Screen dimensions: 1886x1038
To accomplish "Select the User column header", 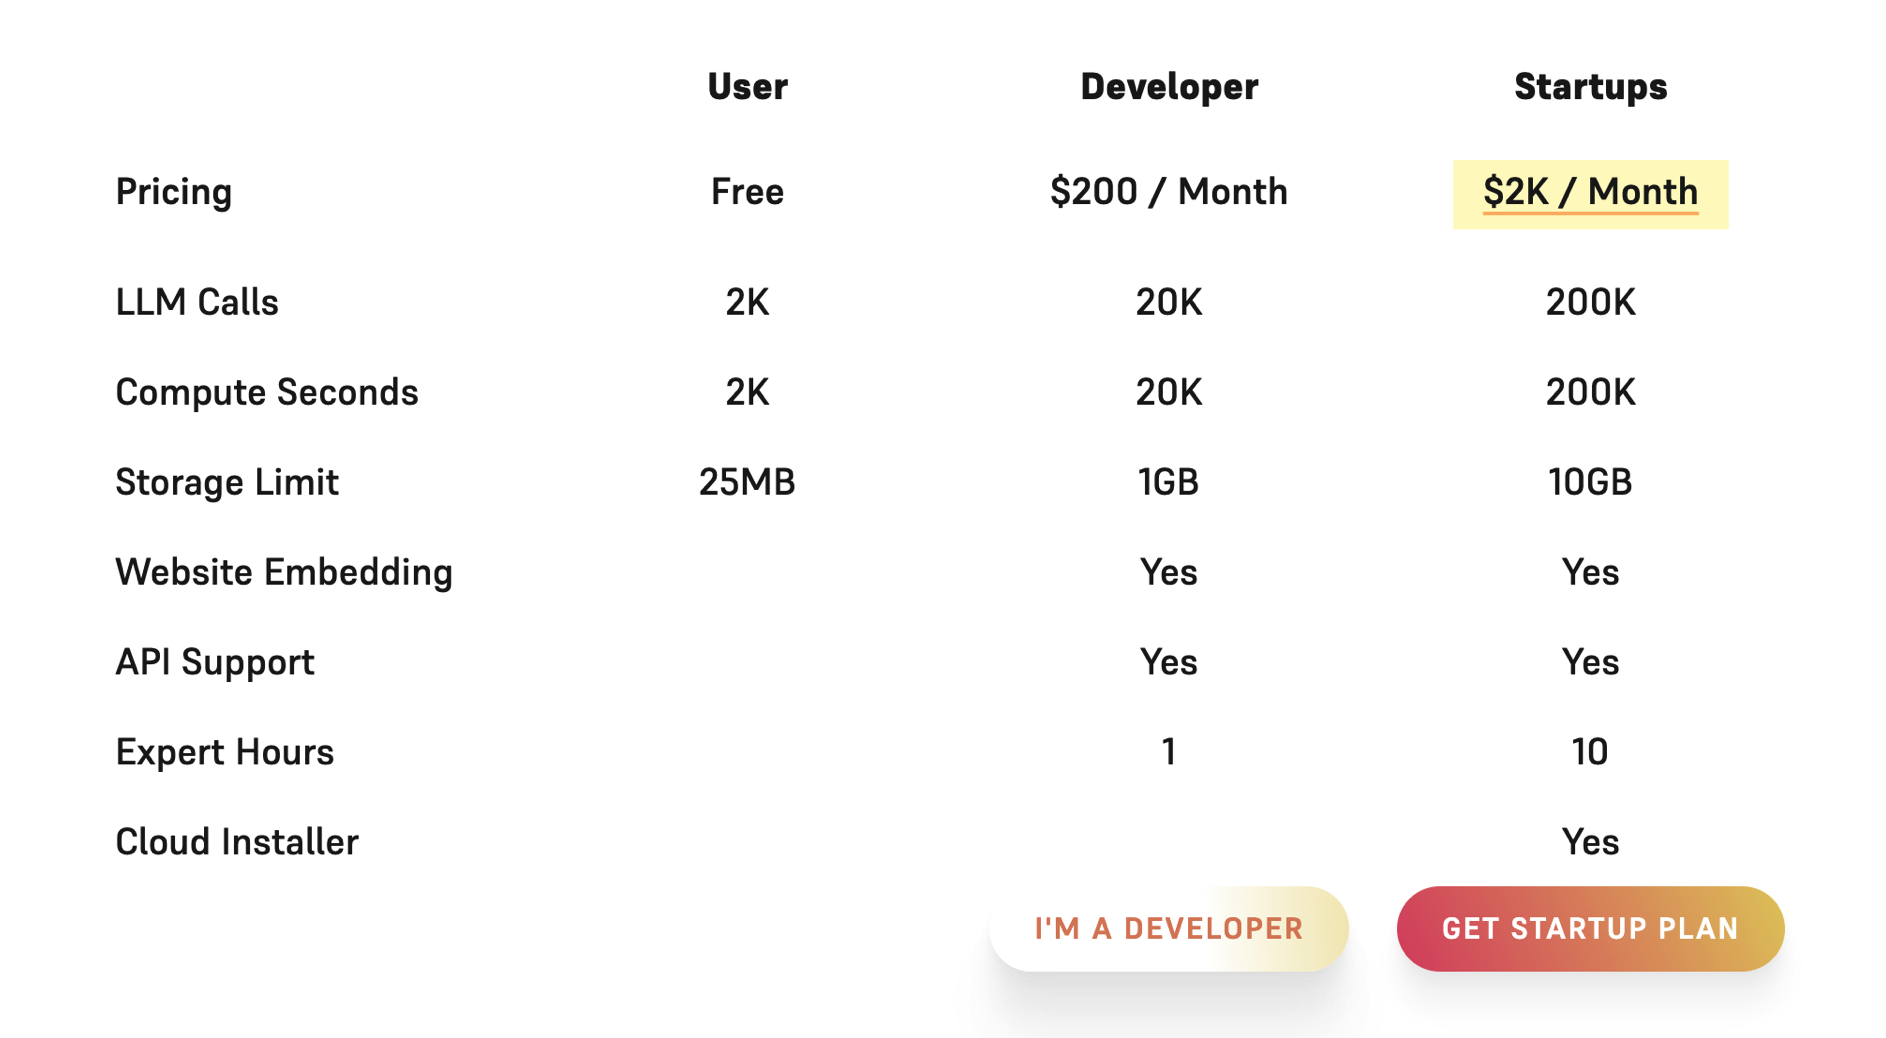I will (747, 87).
